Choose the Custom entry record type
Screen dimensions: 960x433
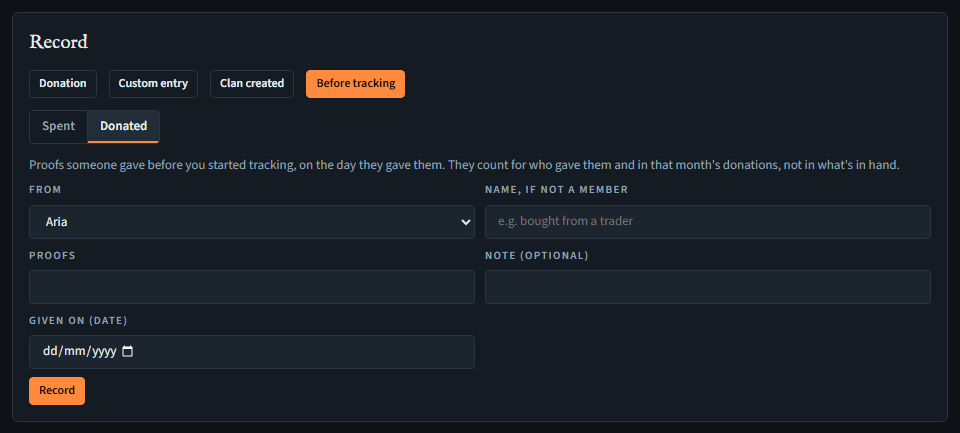(153, 83)
